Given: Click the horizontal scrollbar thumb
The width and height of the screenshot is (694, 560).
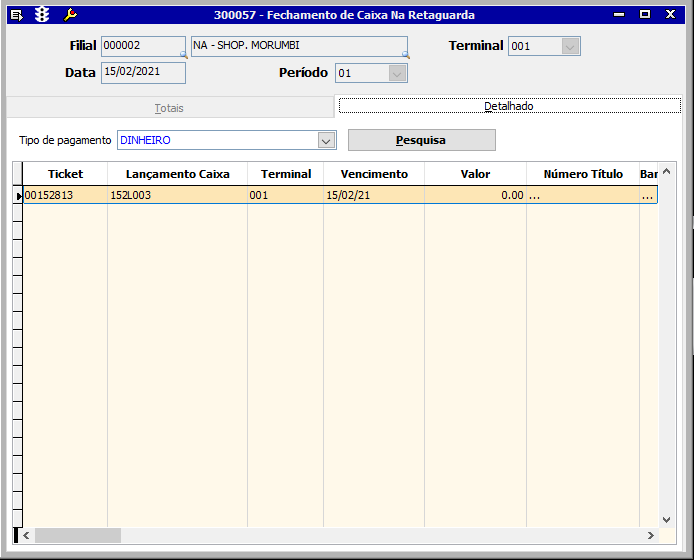Looking at the screenshot, I should click(x=78, y=536).
